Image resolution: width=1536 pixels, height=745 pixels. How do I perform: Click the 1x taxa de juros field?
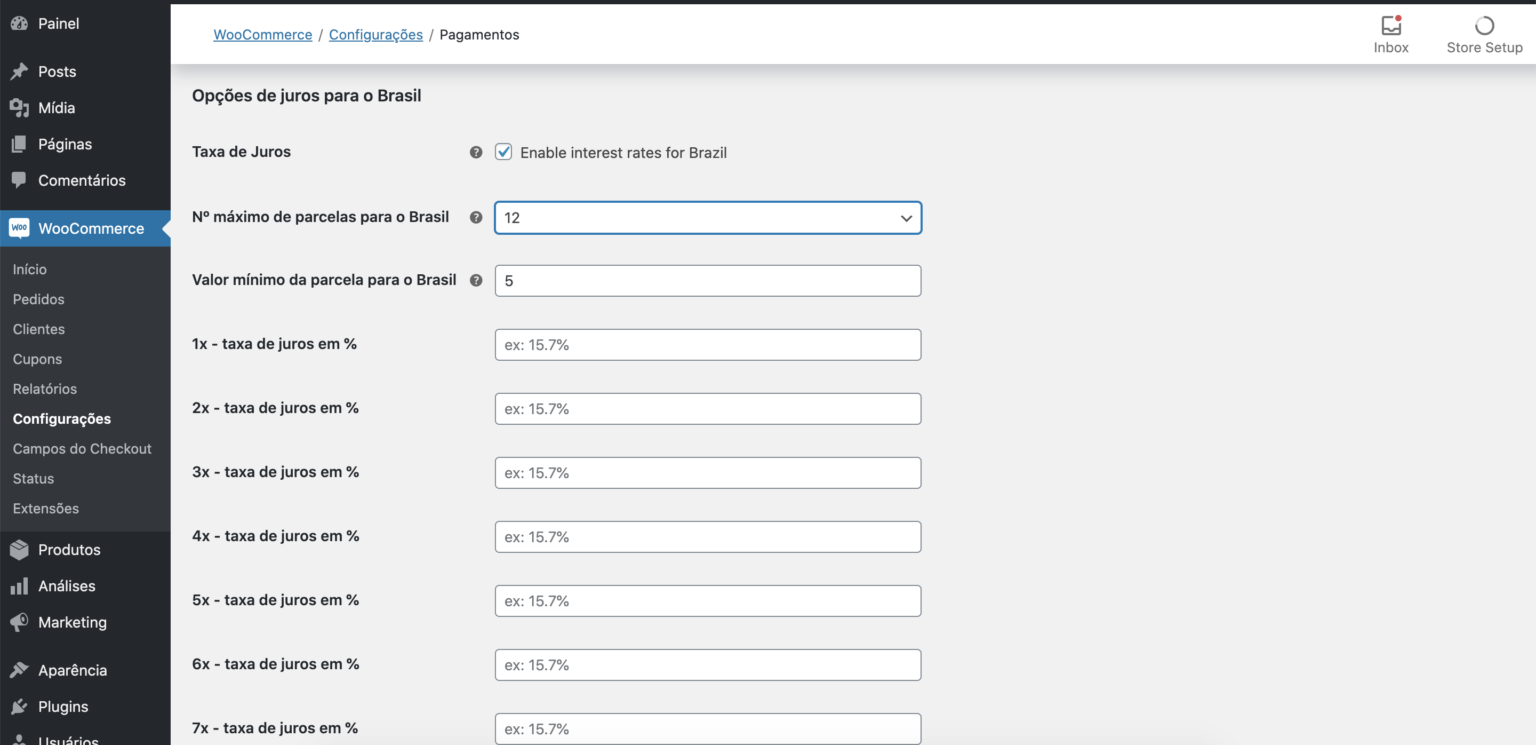[708, 345]
